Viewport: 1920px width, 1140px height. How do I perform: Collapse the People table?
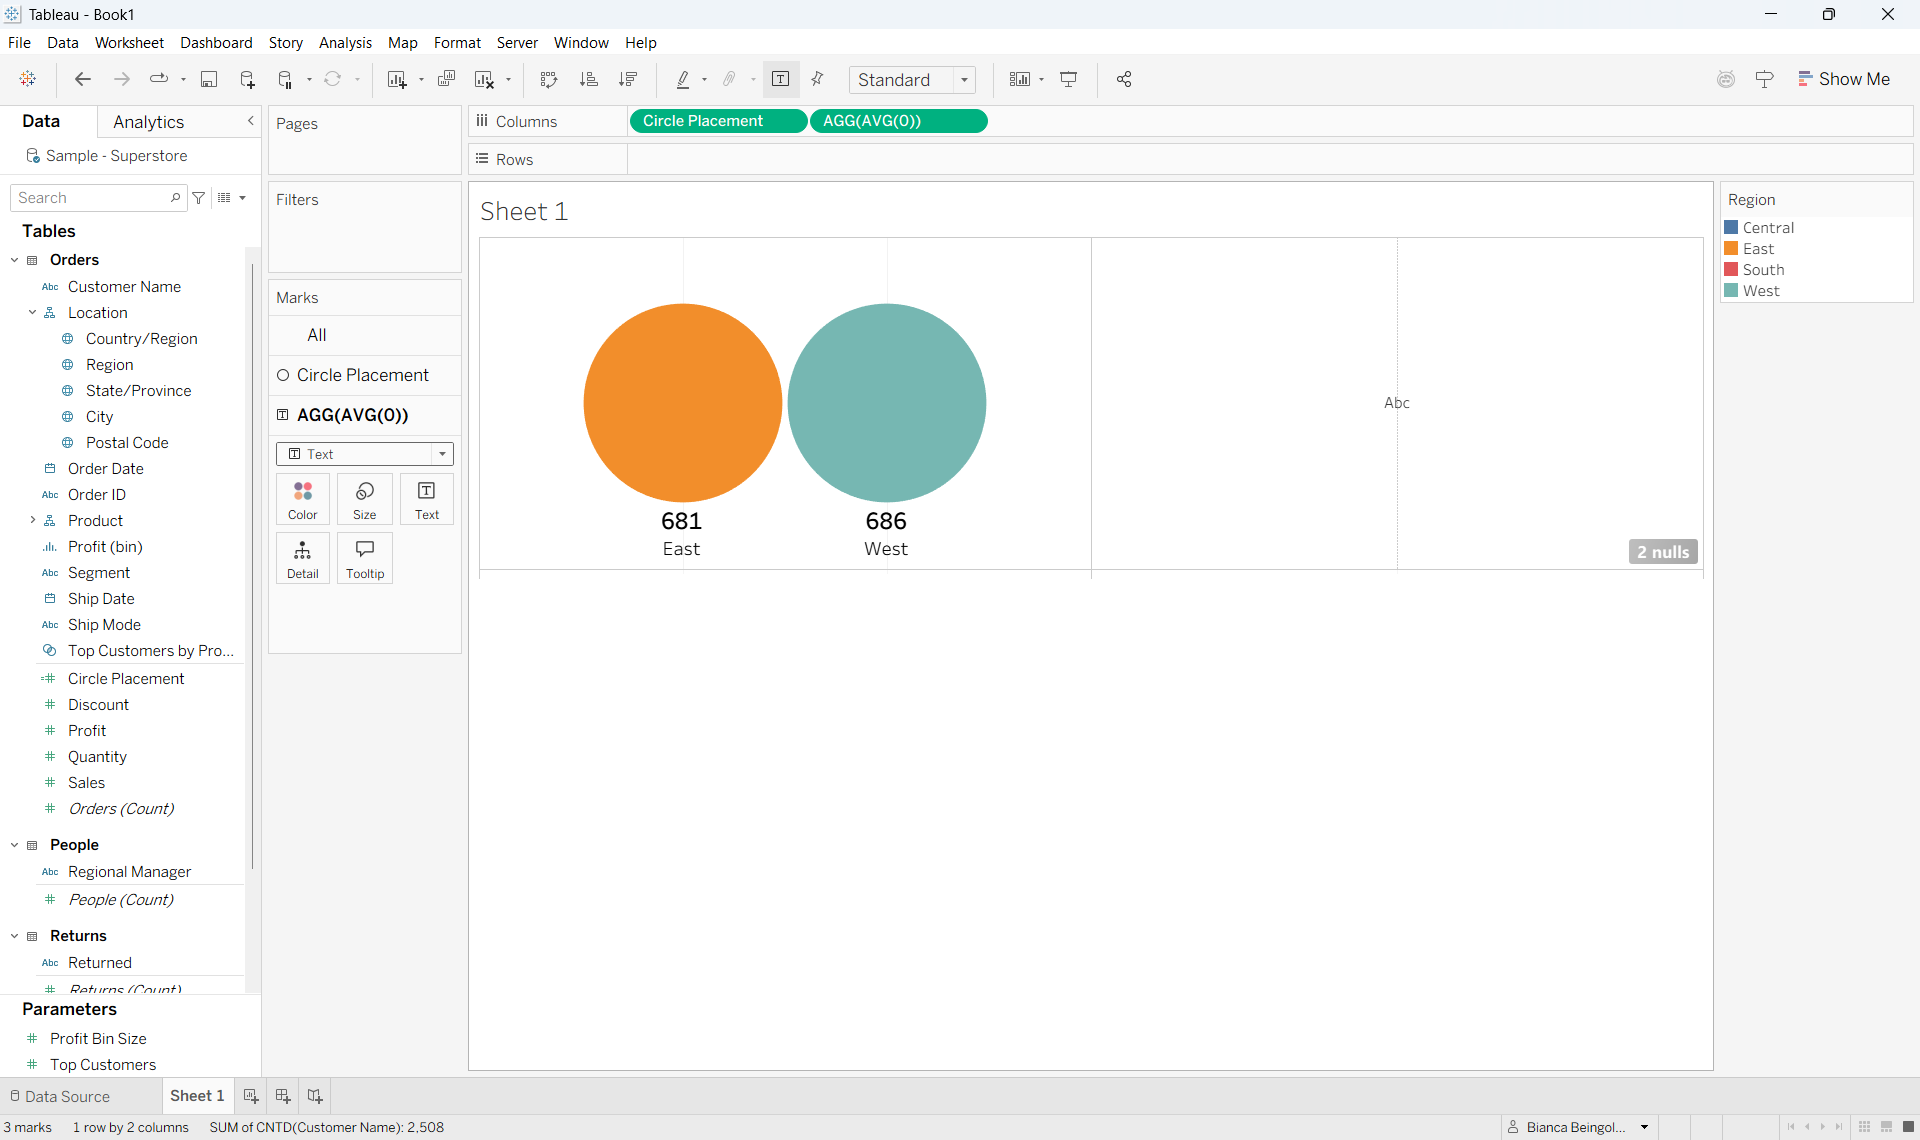[x=14, y=845]
